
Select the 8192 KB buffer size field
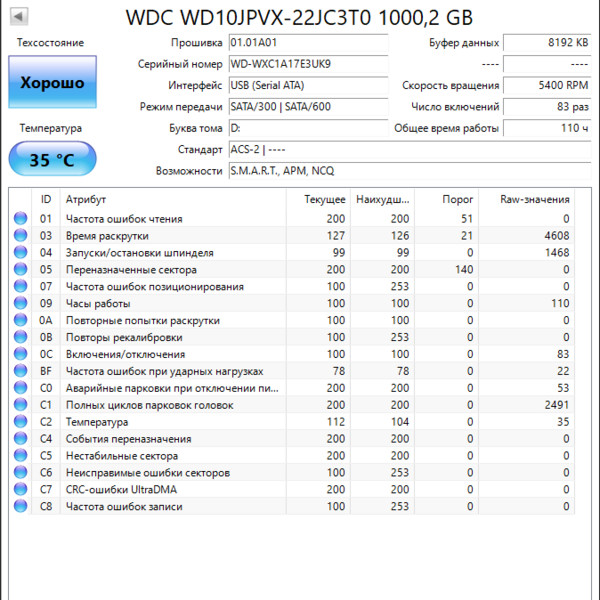click(547, 42)
